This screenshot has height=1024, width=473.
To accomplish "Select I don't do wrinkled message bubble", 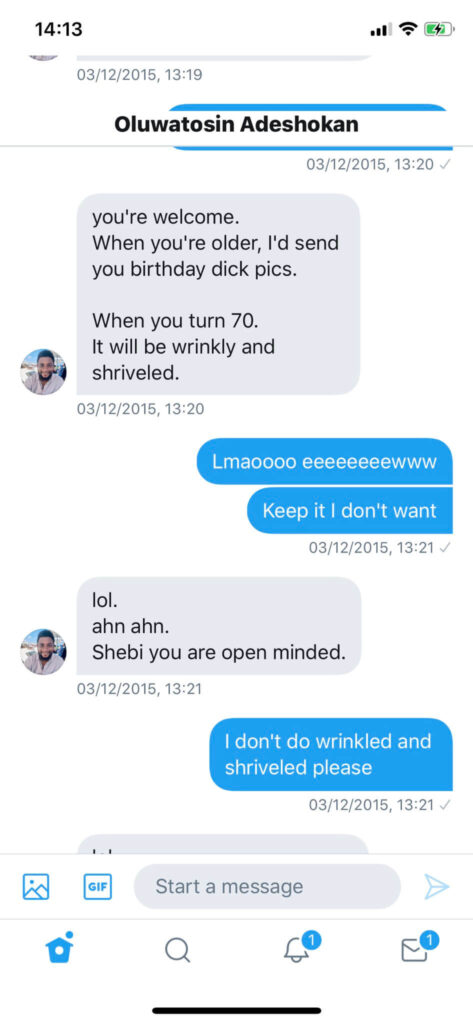I will pos(331,754).
